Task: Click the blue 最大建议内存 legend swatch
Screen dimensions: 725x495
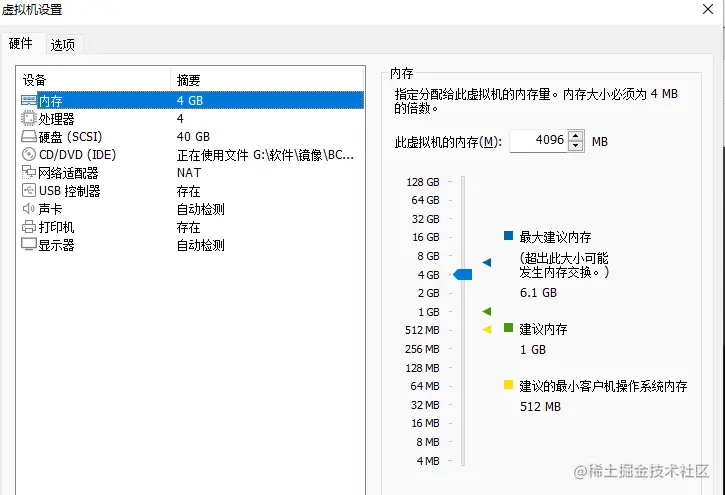Action: pos(509,236)
